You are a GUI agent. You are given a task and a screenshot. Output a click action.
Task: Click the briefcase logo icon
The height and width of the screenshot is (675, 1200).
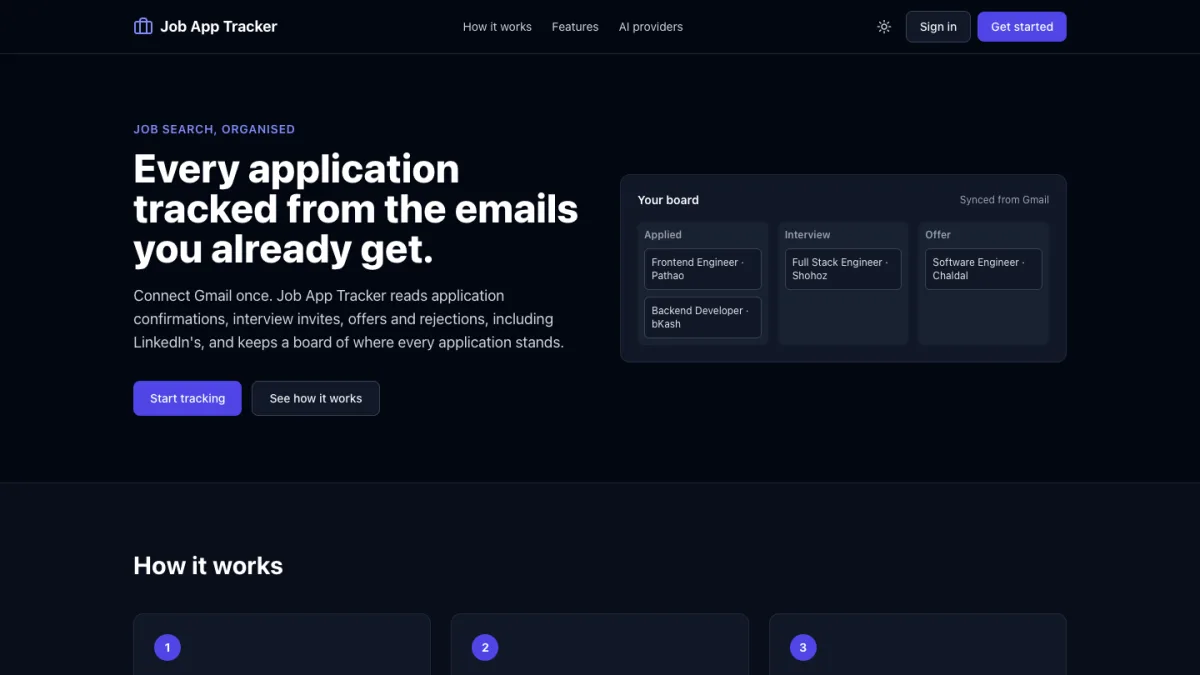pyautogui.click(x=143, y=26)
